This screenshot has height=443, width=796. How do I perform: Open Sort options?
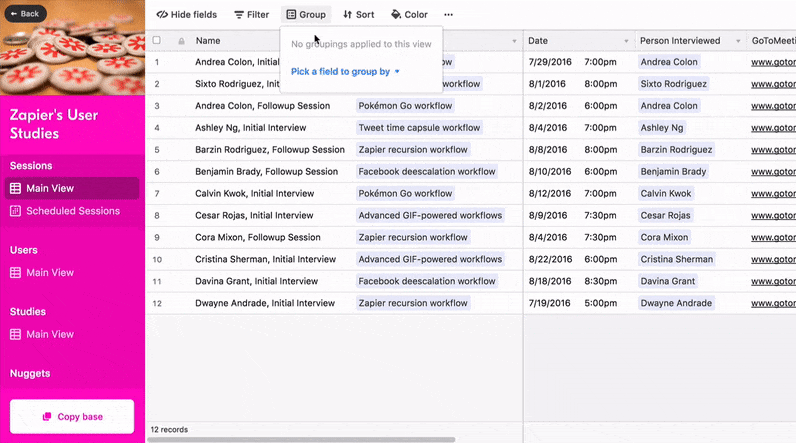358,15
